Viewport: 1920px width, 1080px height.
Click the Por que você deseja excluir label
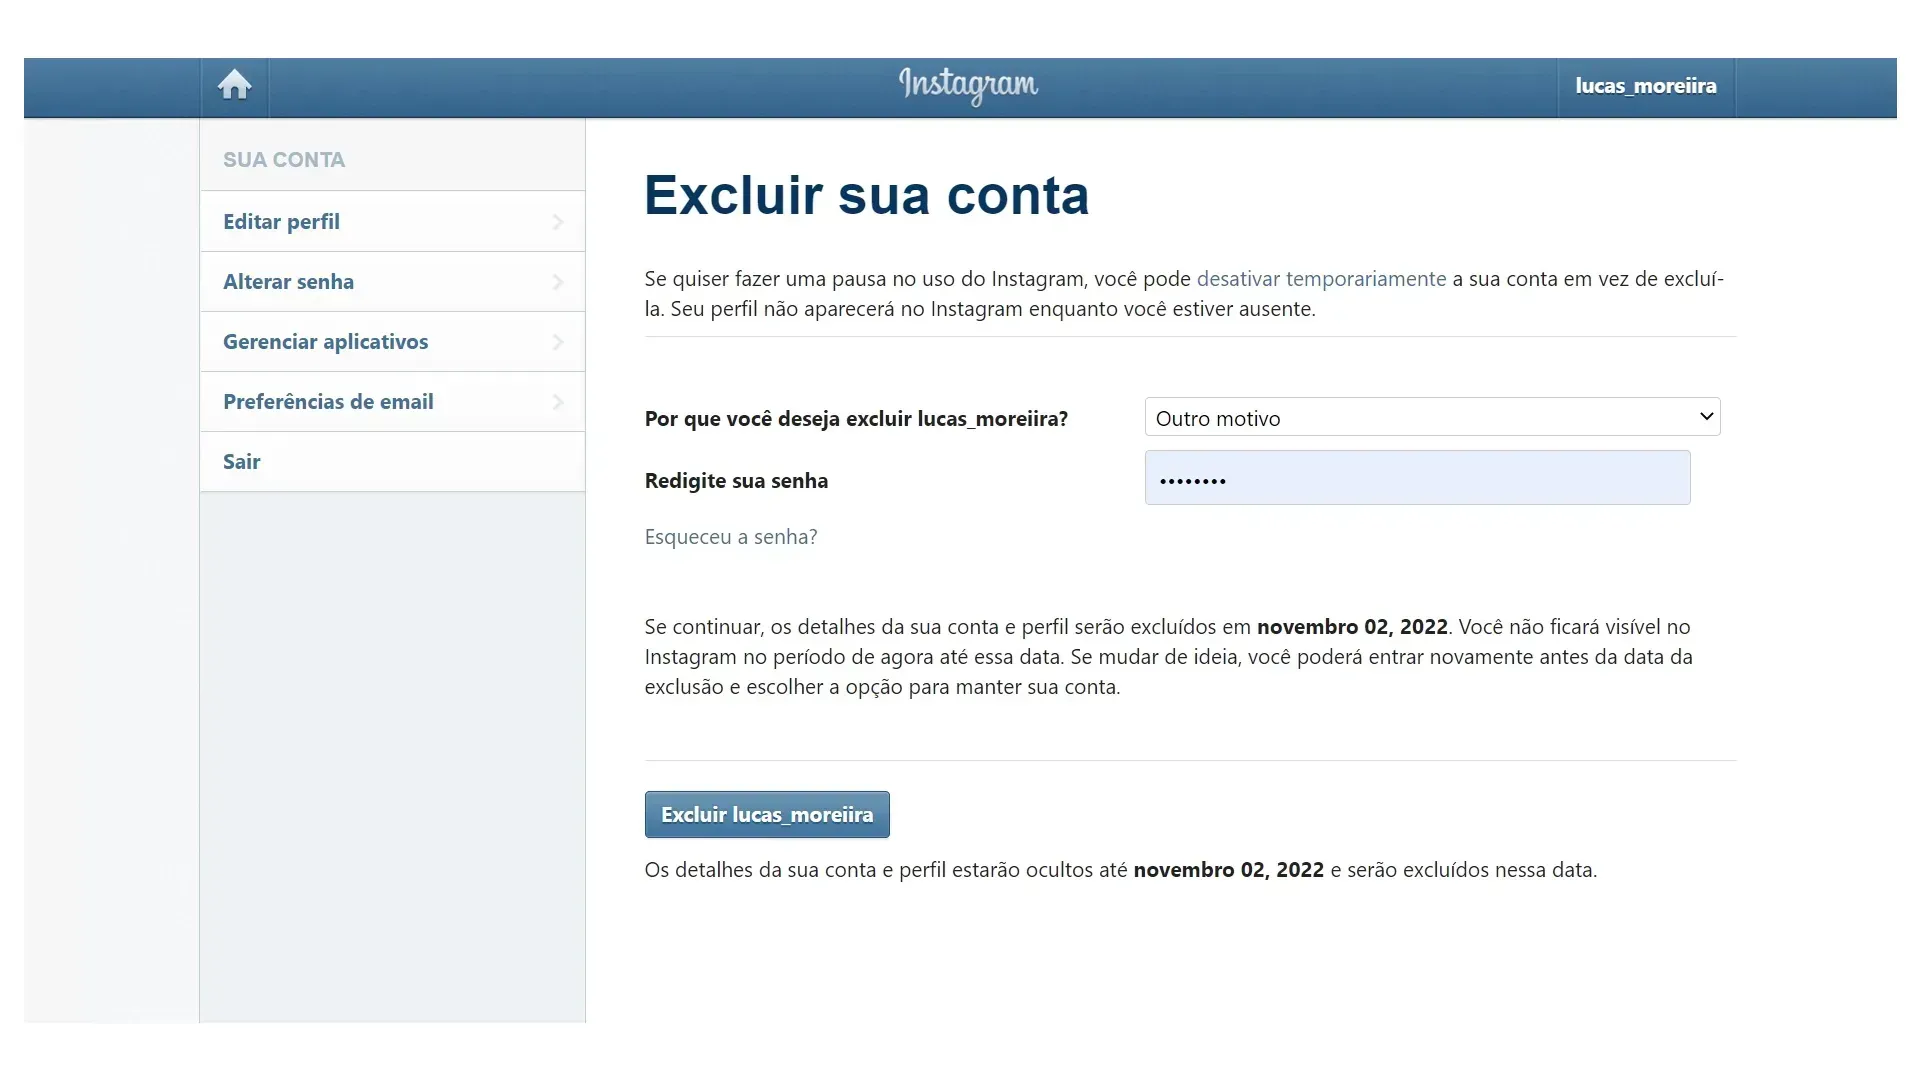(856, 419)
